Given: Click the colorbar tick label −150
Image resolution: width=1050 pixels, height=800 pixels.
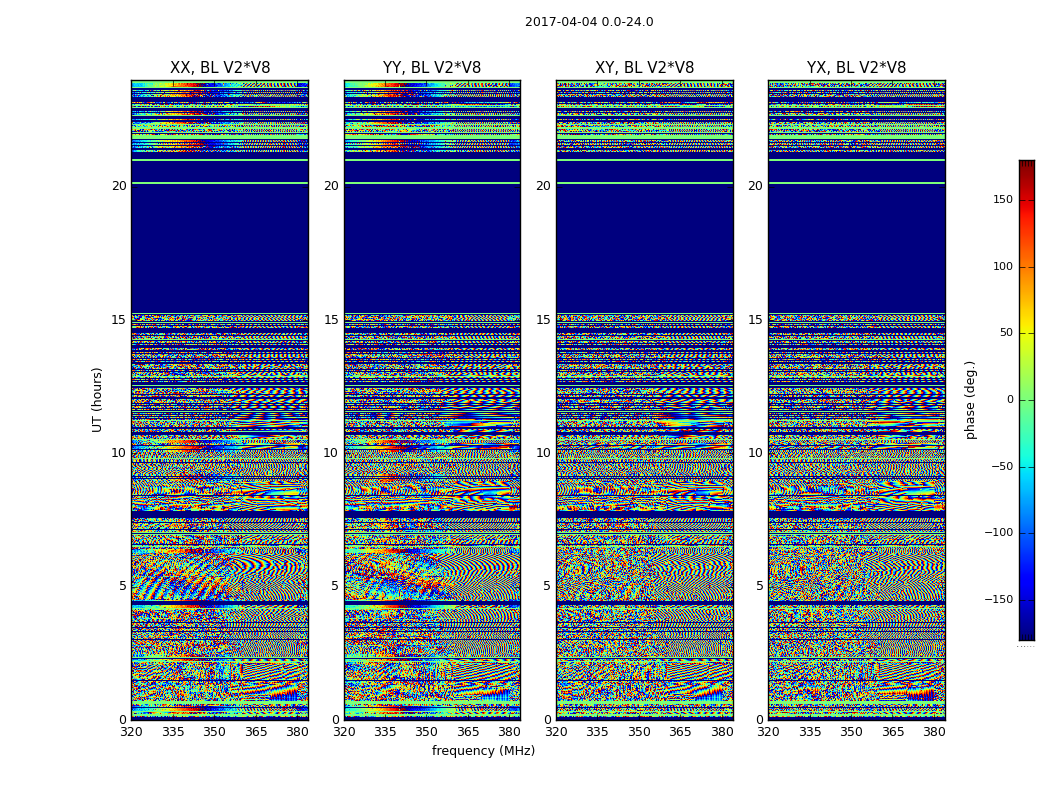Looking at the screenshot, I should (x=998, y=599).
